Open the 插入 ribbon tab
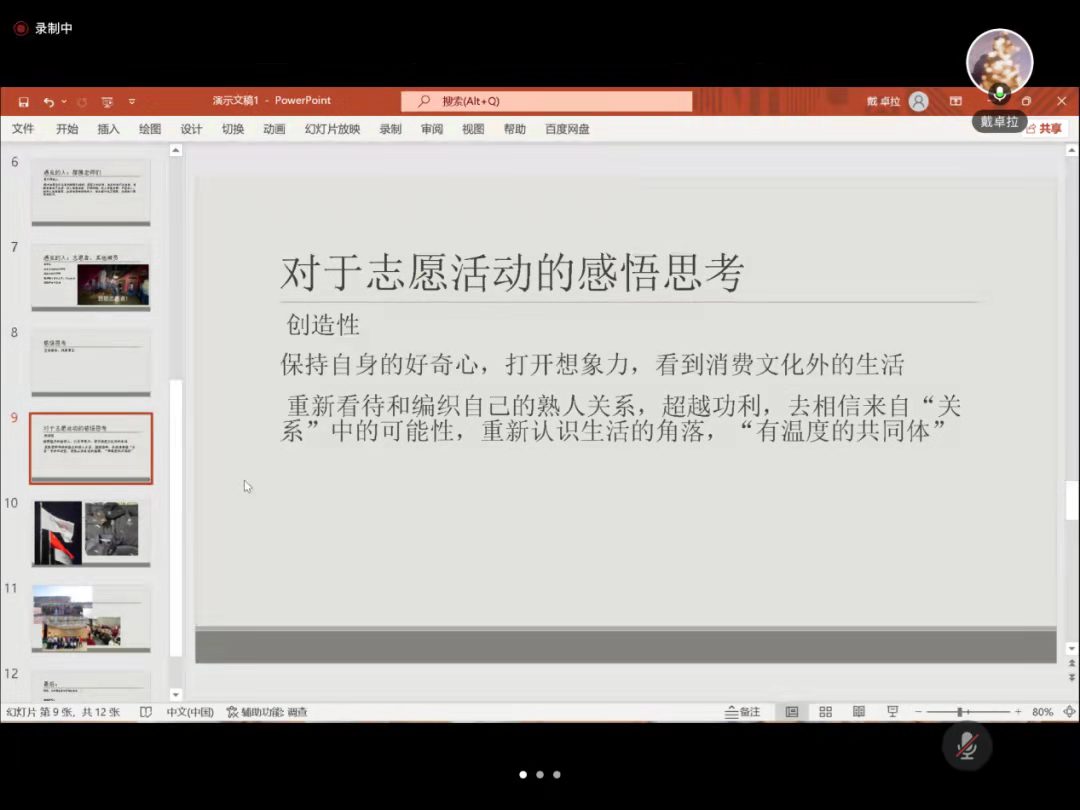The image size is (1080, 810). 108,129
